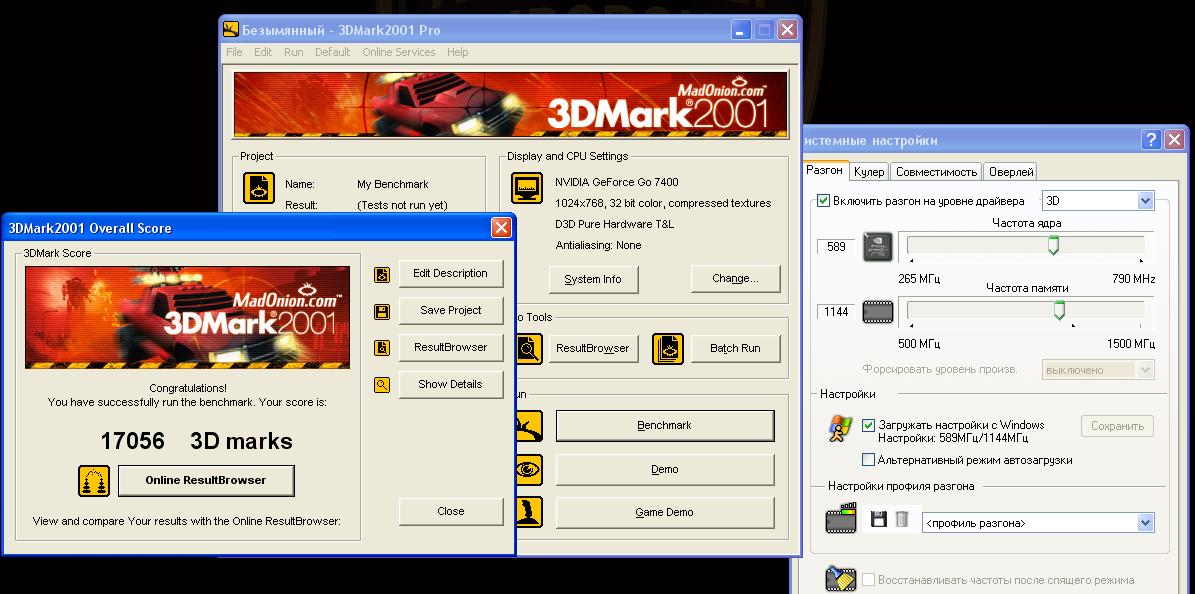Screen dimensions: 1195x594
Task: Click the 3DMark title bar app icon
Action: tap(230, 30)
